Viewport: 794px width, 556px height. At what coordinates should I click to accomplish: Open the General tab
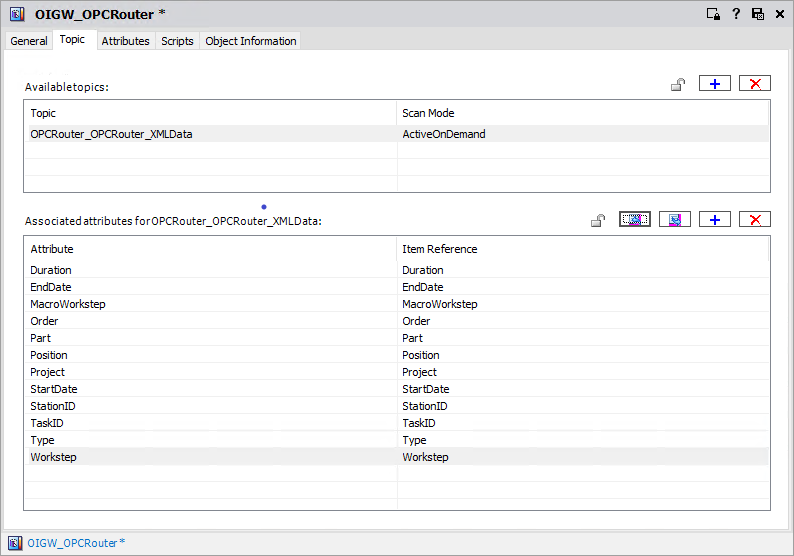click(x=29, y=41)
